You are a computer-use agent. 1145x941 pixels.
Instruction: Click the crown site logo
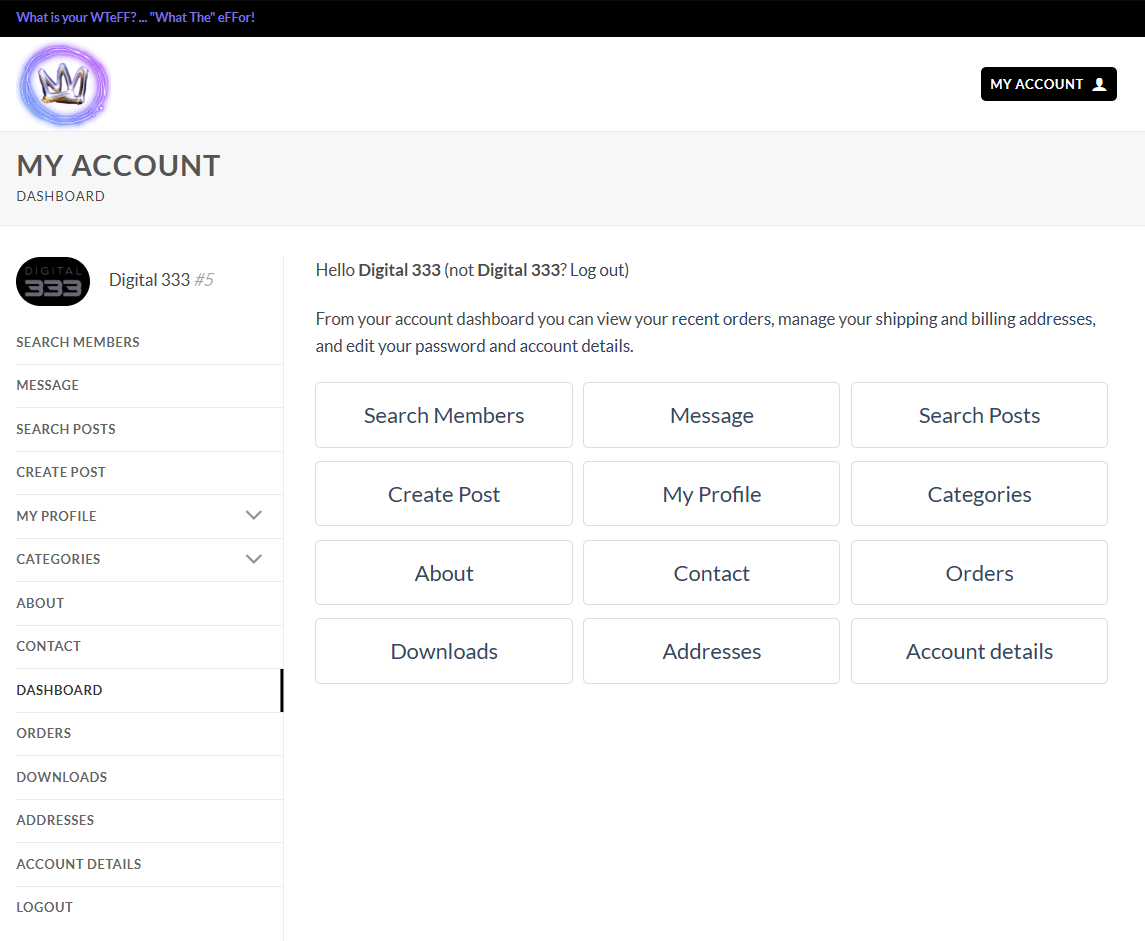point(63,84)
